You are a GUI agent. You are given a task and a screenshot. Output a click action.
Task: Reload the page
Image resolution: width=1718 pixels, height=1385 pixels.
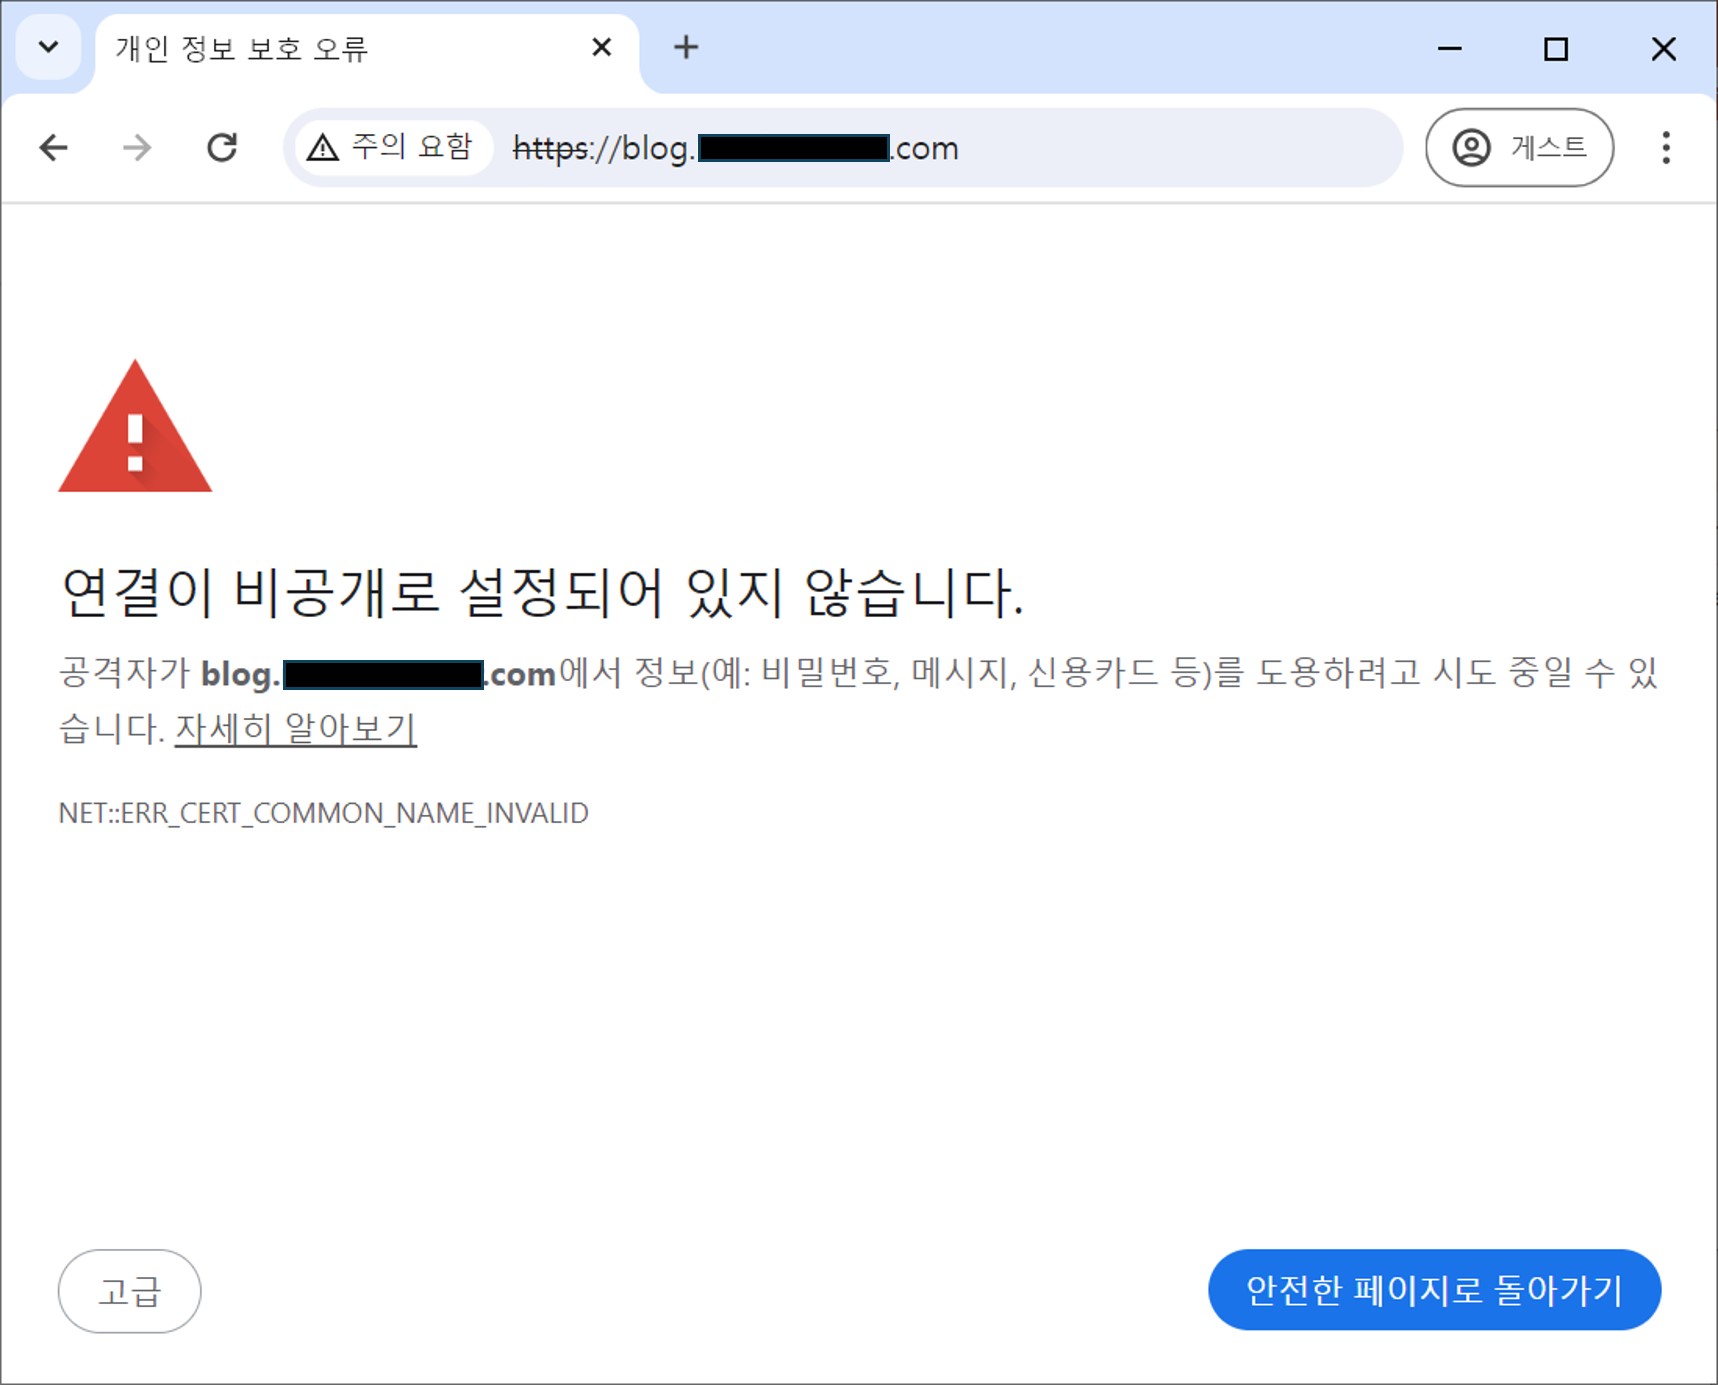point(221,148)
